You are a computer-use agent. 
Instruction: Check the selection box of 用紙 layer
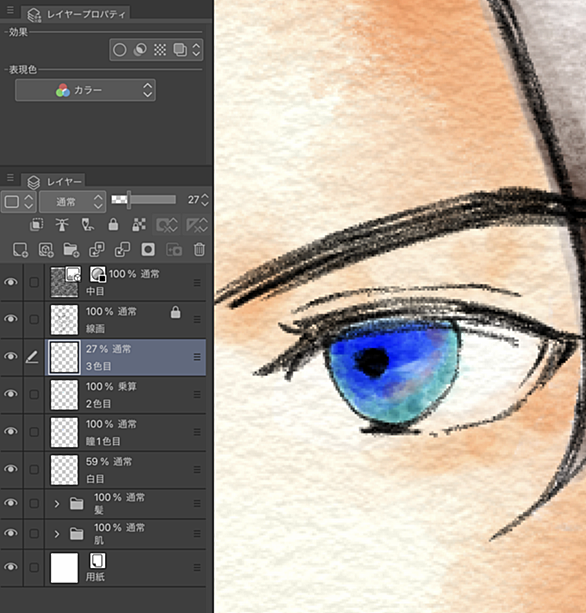(34, 567)
